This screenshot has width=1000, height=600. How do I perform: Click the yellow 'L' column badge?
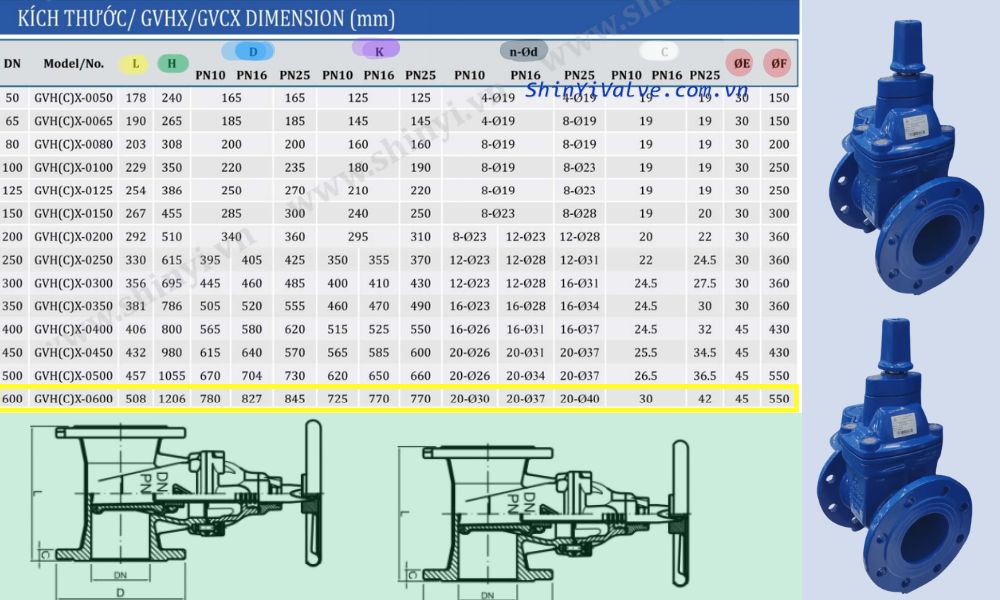133,64
